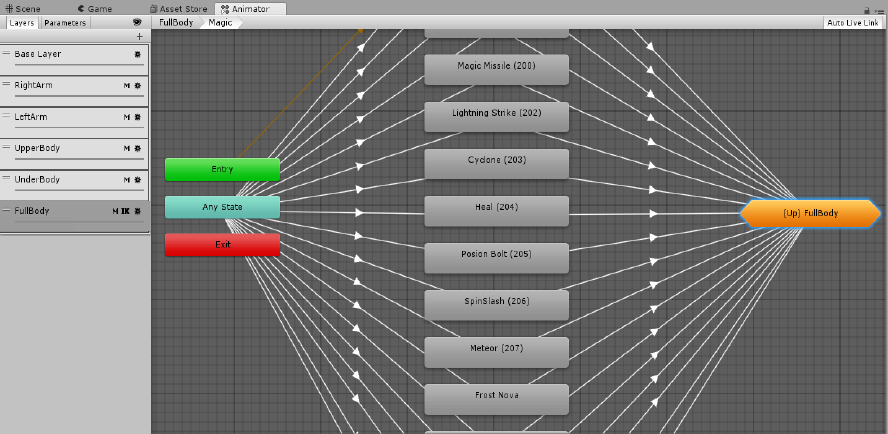Select the Meteor (207) state
This screenshot has width=888, height=434.
click(497, 352)
